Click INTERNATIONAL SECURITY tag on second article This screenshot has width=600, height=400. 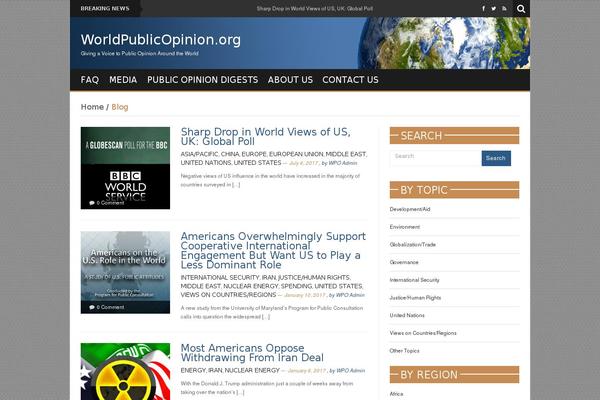tap(220, 278)
